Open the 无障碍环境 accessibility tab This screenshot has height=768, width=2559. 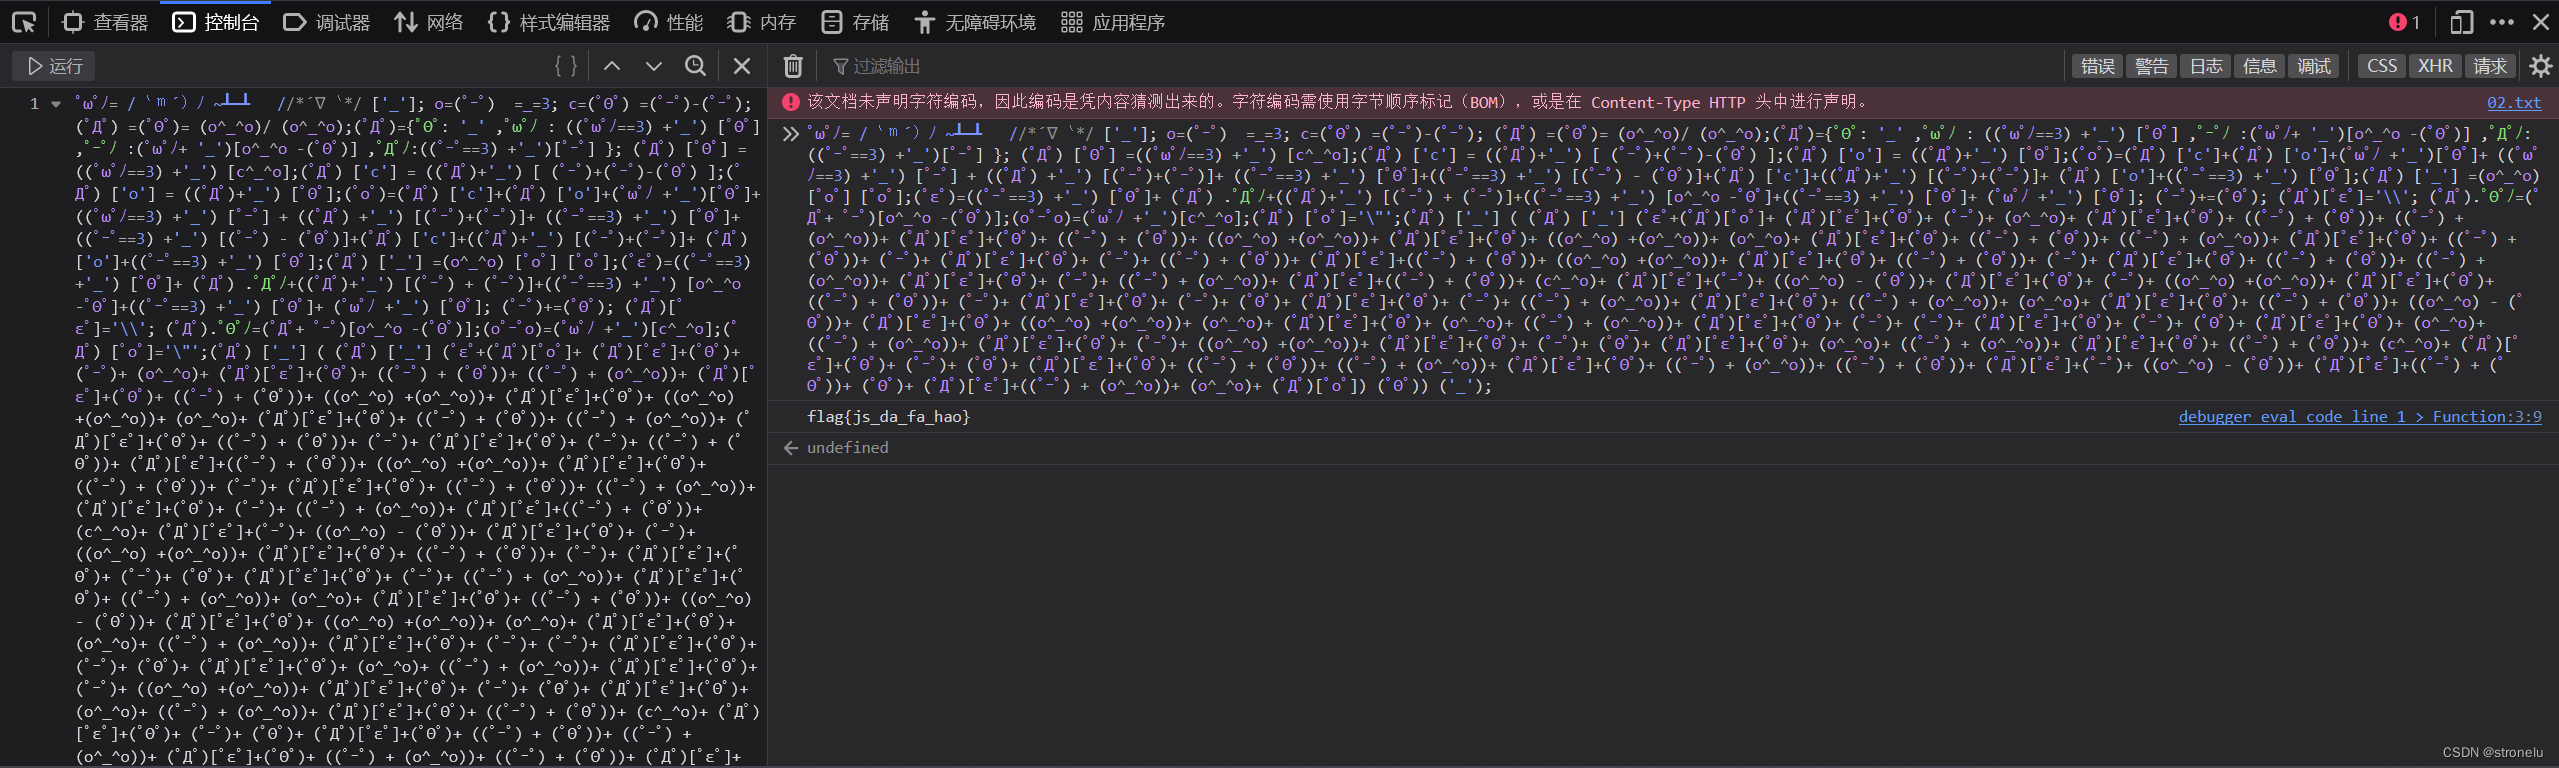coord(974,22)
